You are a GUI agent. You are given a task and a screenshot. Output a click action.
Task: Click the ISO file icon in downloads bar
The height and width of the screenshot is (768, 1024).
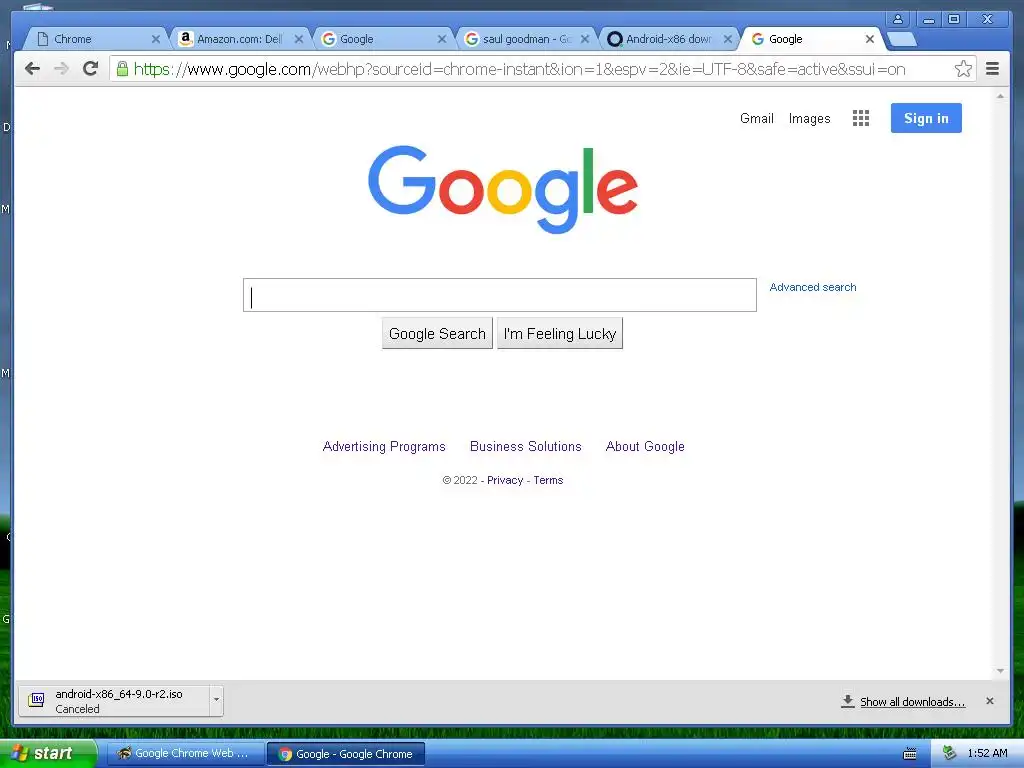click(x=37, y=701)
